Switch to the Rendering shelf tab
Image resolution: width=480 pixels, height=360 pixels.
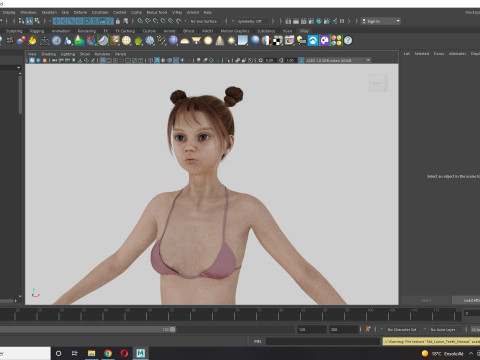click(x=87, y=31)
